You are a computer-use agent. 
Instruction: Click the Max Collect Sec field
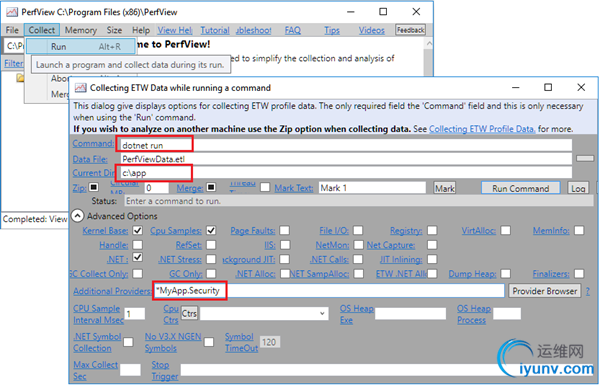(x=130, y=370)
